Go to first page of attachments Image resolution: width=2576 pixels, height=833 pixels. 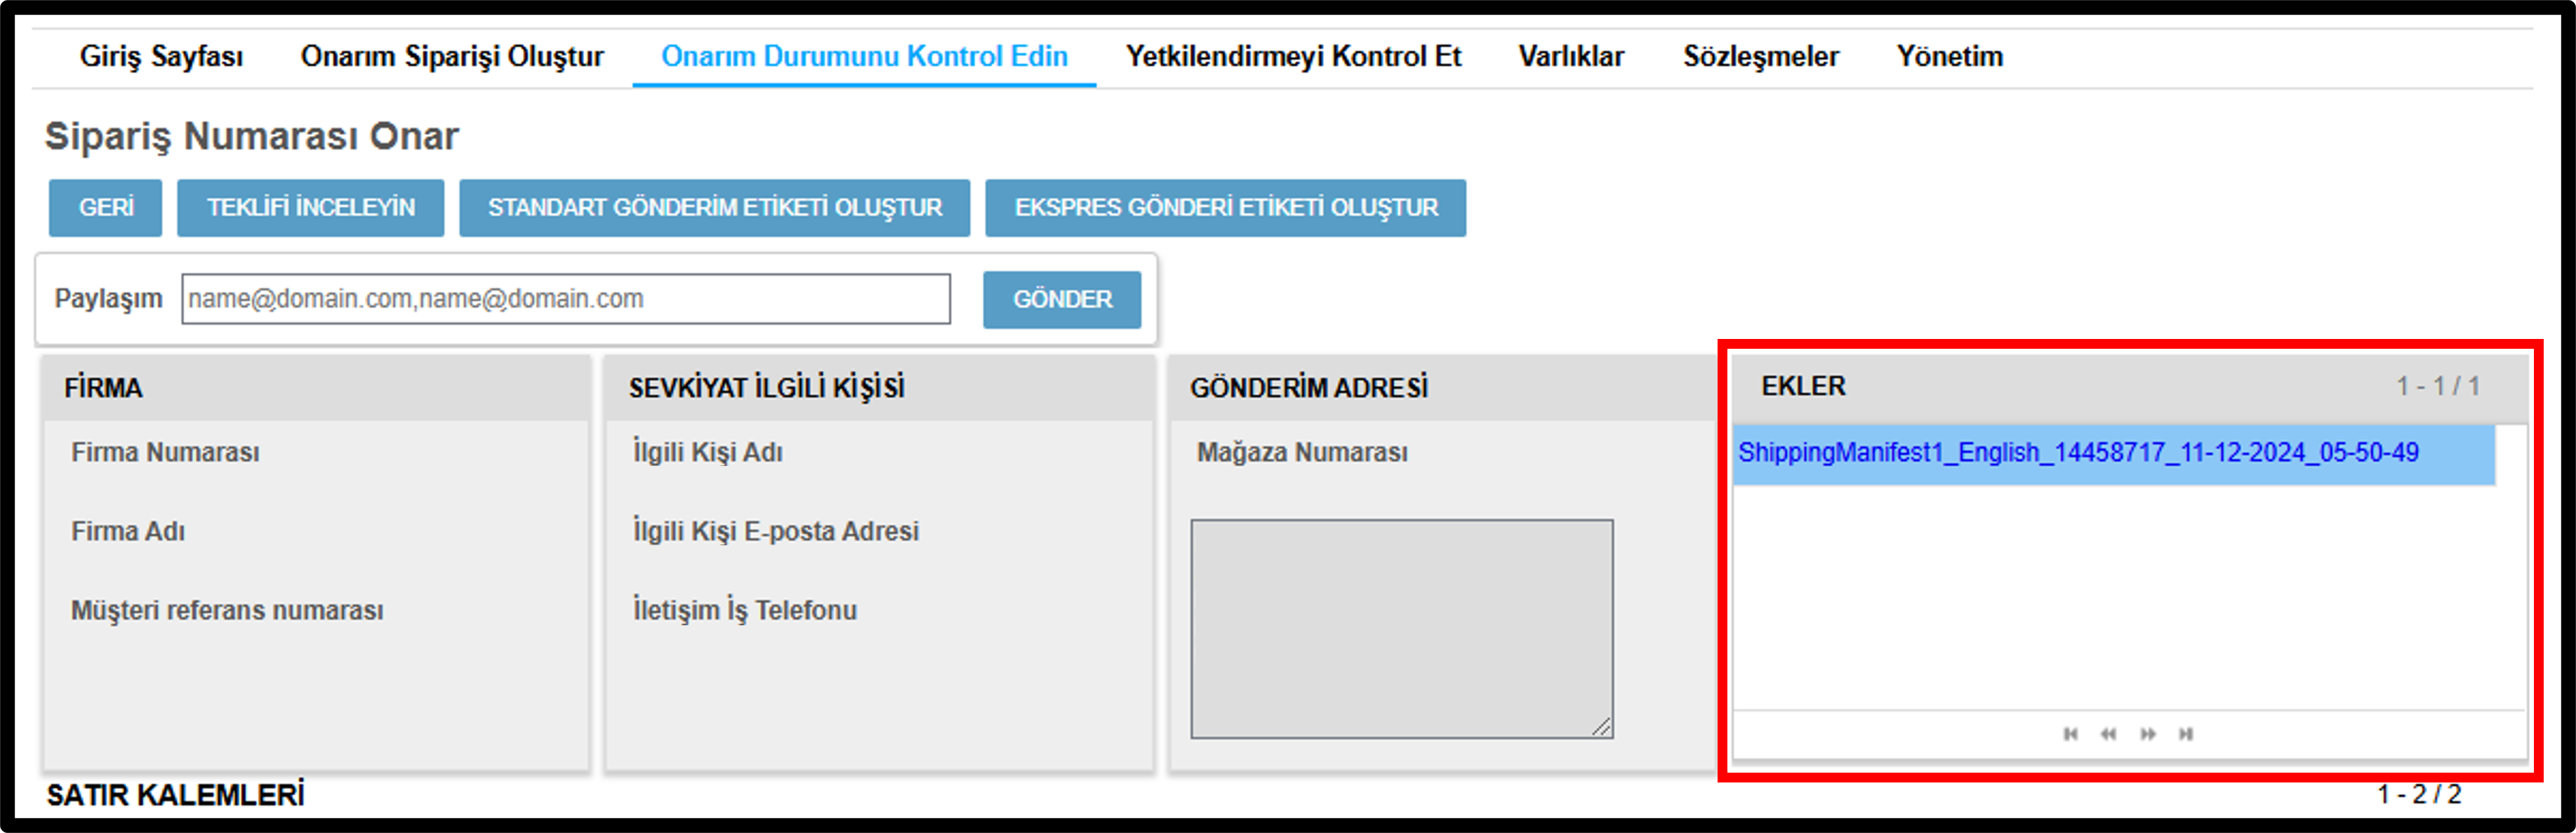pos(2070,734)
